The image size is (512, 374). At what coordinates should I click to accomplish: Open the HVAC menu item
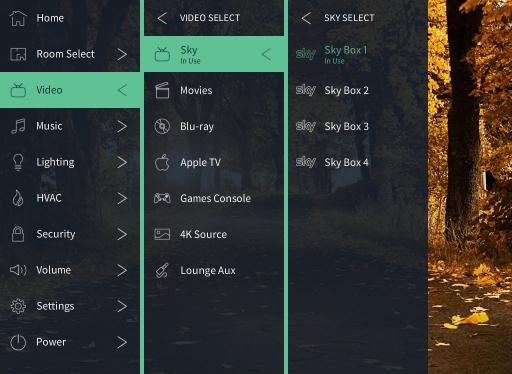(70, 198)
